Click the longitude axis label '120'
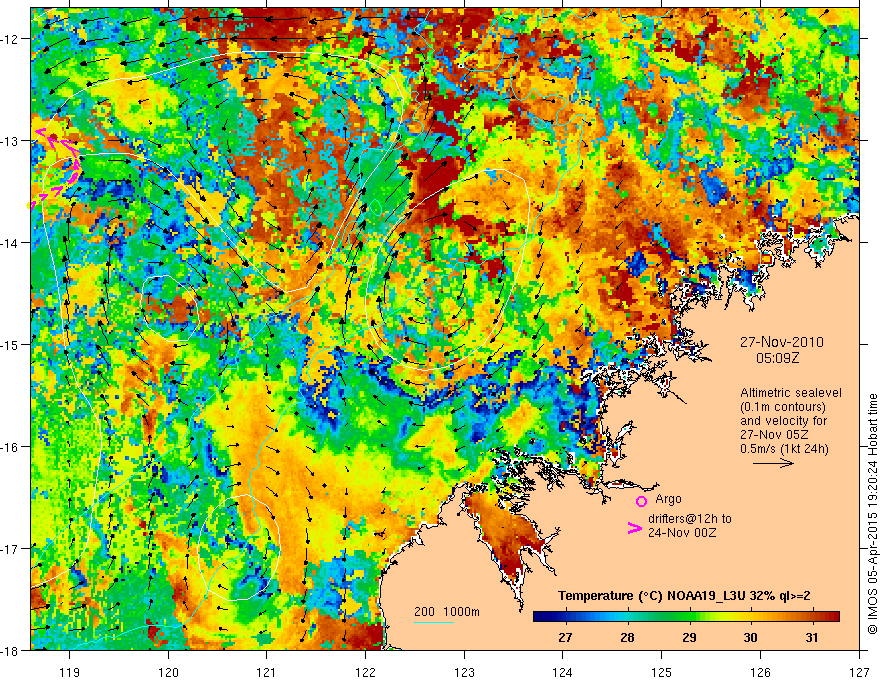The width and height of the screenshot is (880, 680). (168, 672)
